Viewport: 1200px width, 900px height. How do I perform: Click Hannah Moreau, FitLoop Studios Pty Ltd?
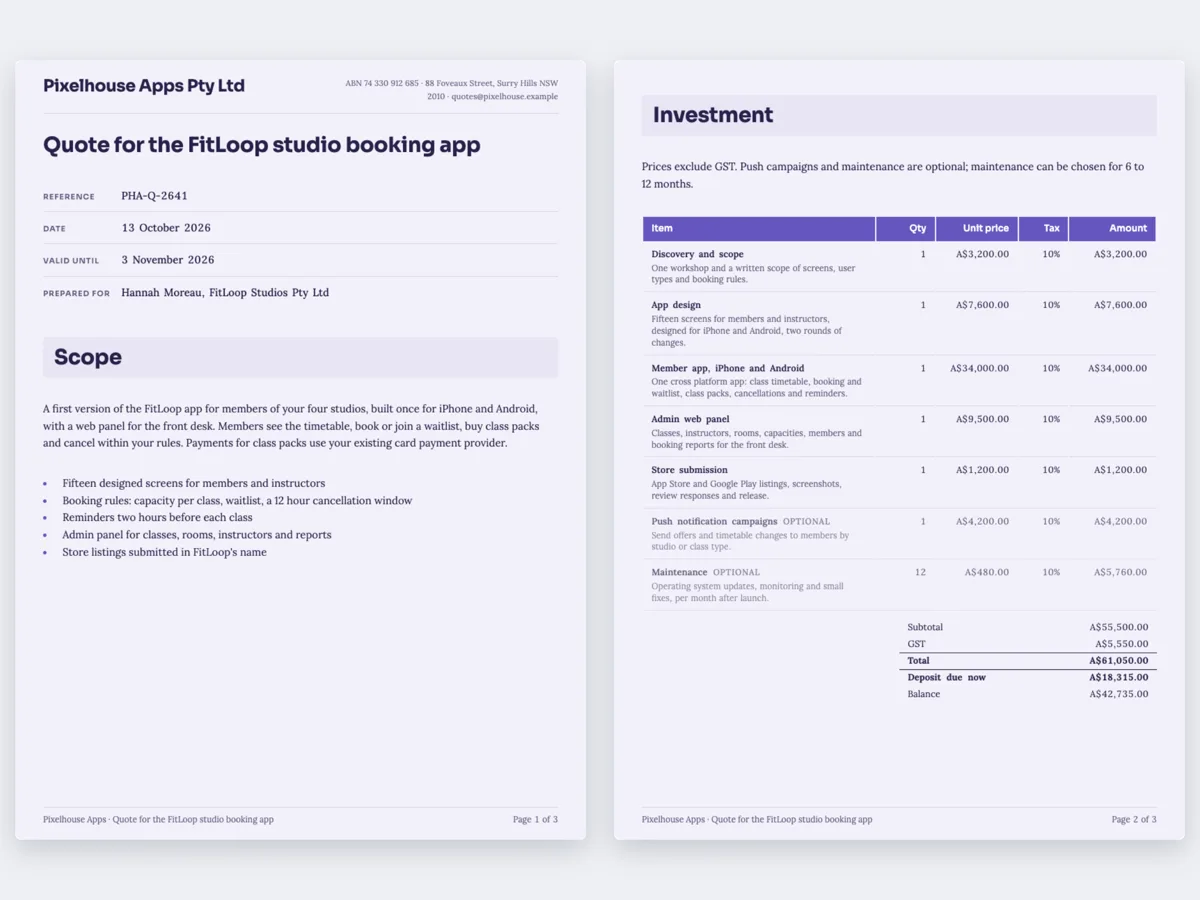pos(225,293)
